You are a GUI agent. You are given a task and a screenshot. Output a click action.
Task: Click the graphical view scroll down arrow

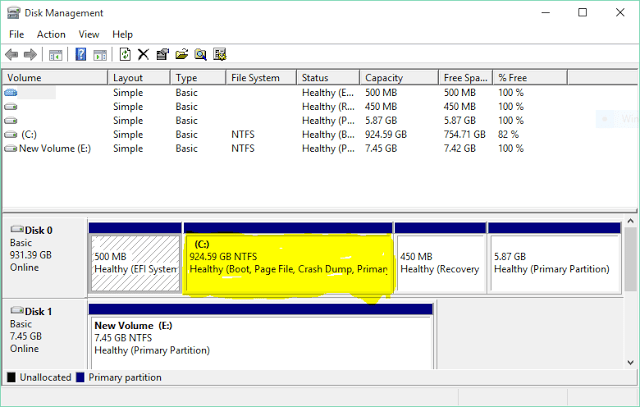pos(631,363)
